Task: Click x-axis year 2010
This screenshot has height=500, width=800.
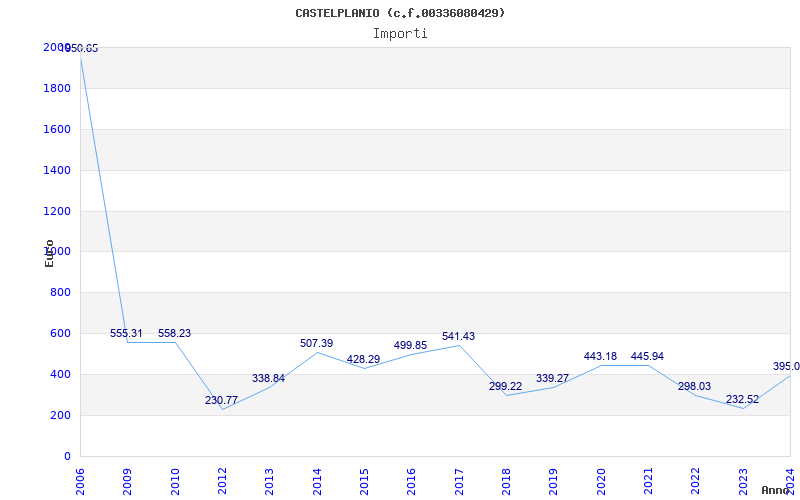Action: 175,482
